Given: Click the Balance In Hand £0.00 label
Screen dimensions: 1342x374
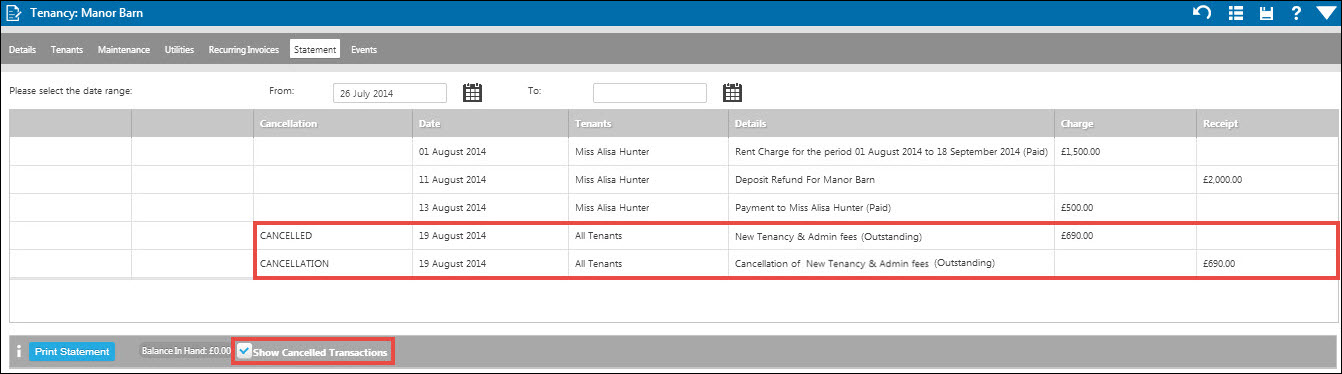Looking at the screenshot, I should point(186,352).
